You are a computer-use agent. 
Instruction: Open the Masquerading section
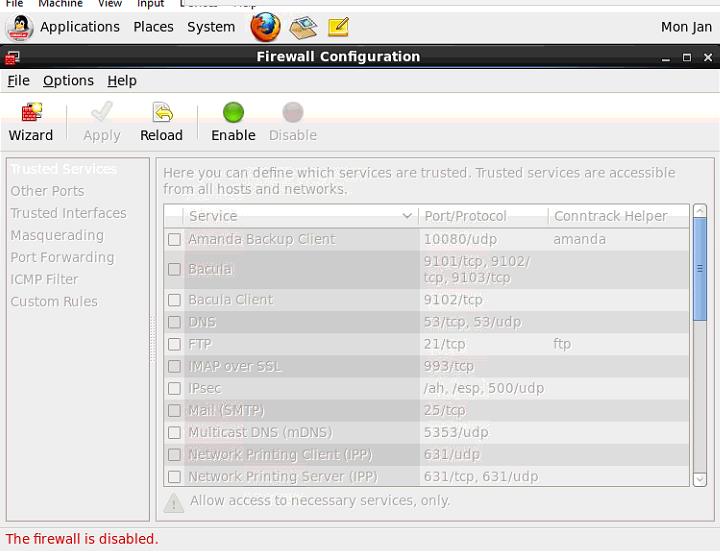point(57,235)
